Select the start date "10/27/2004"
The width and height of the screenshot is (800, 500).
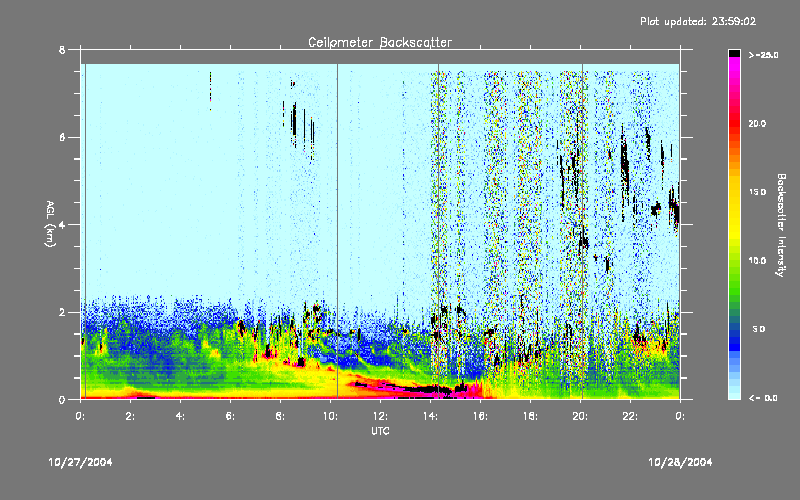pos(81,462)
